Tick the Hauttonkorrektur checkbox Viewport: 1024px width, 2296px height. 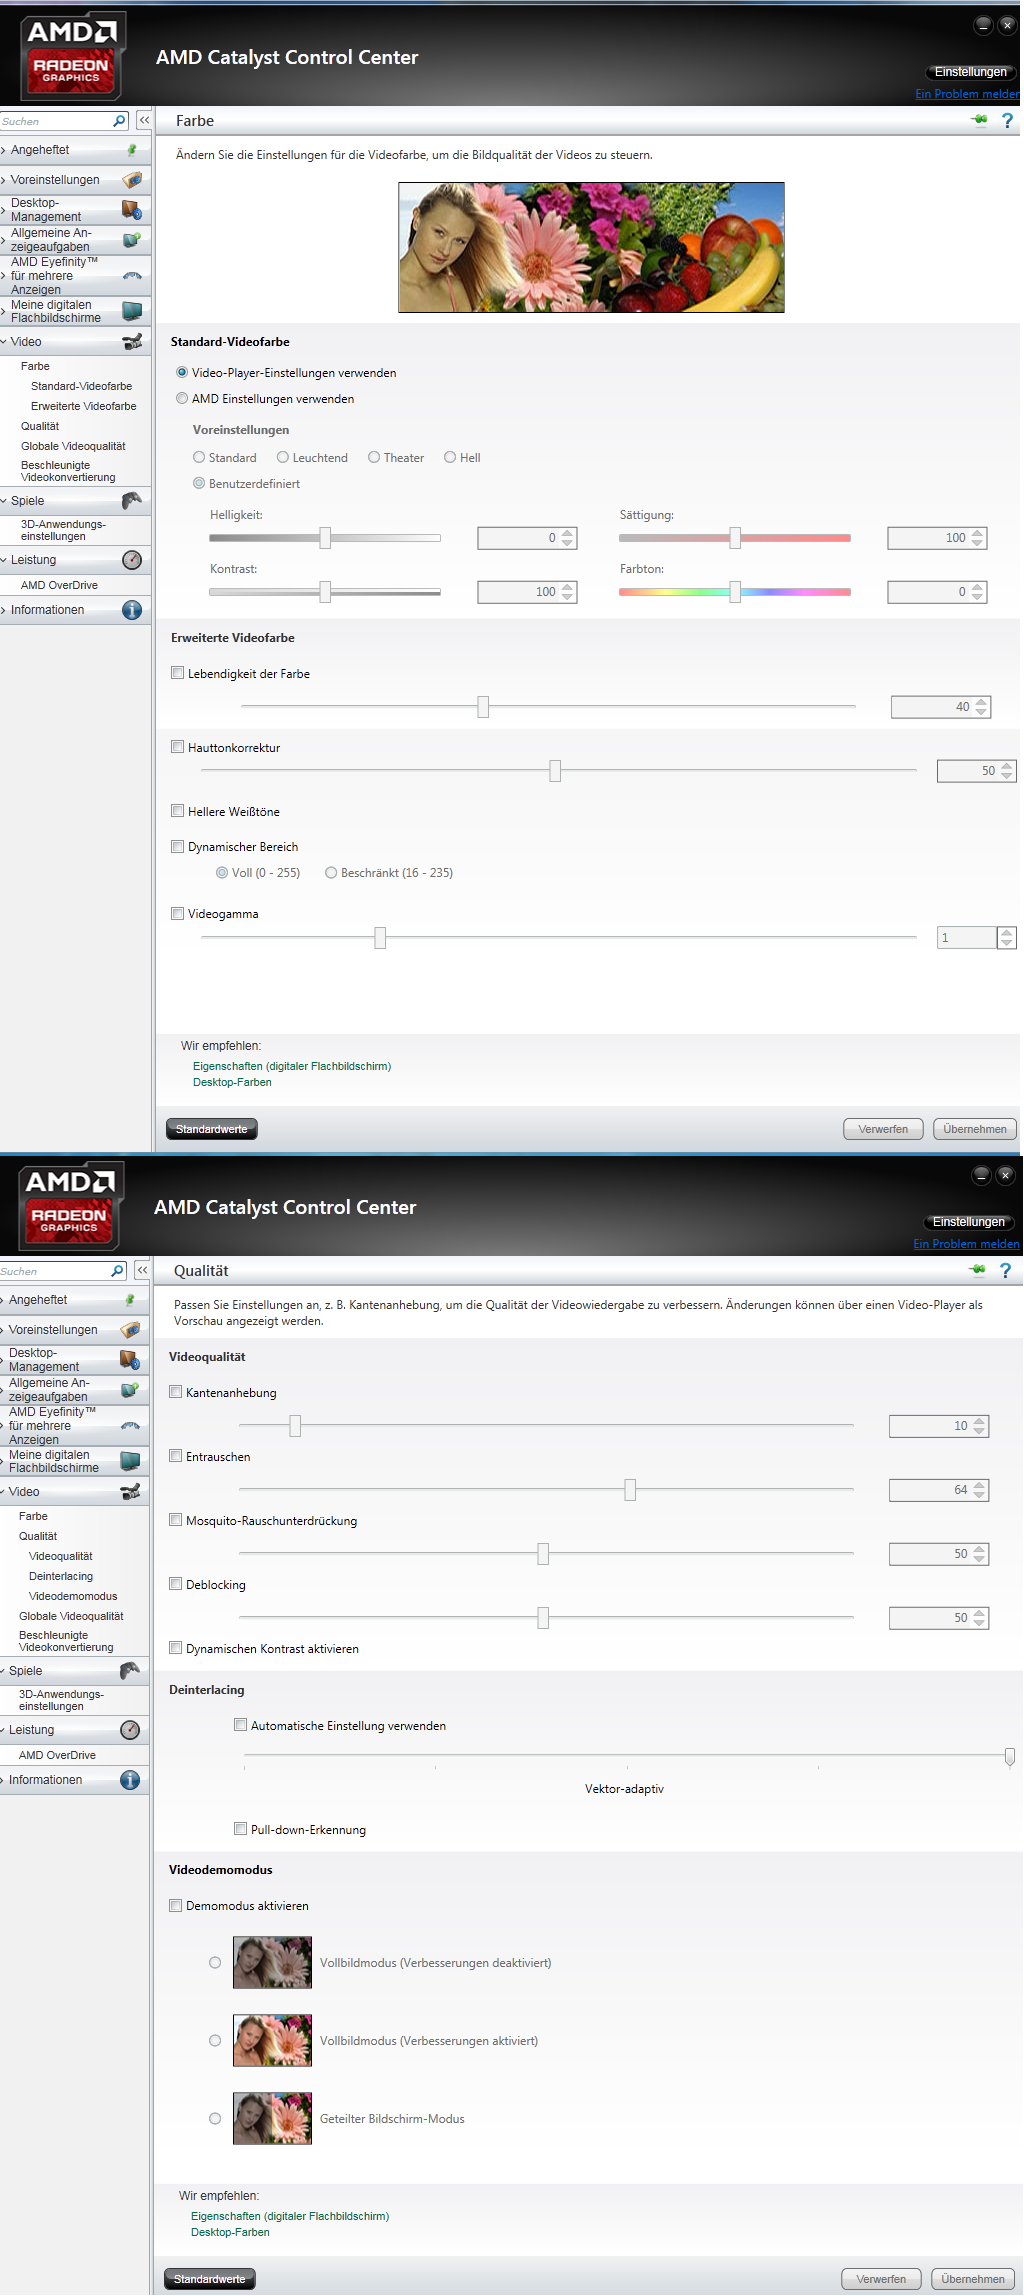(177, 747)
